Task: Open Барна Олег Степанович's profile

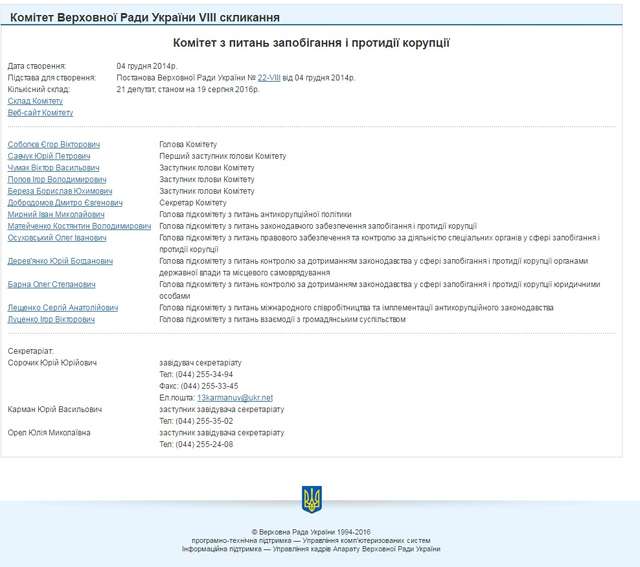Action: 51,285
